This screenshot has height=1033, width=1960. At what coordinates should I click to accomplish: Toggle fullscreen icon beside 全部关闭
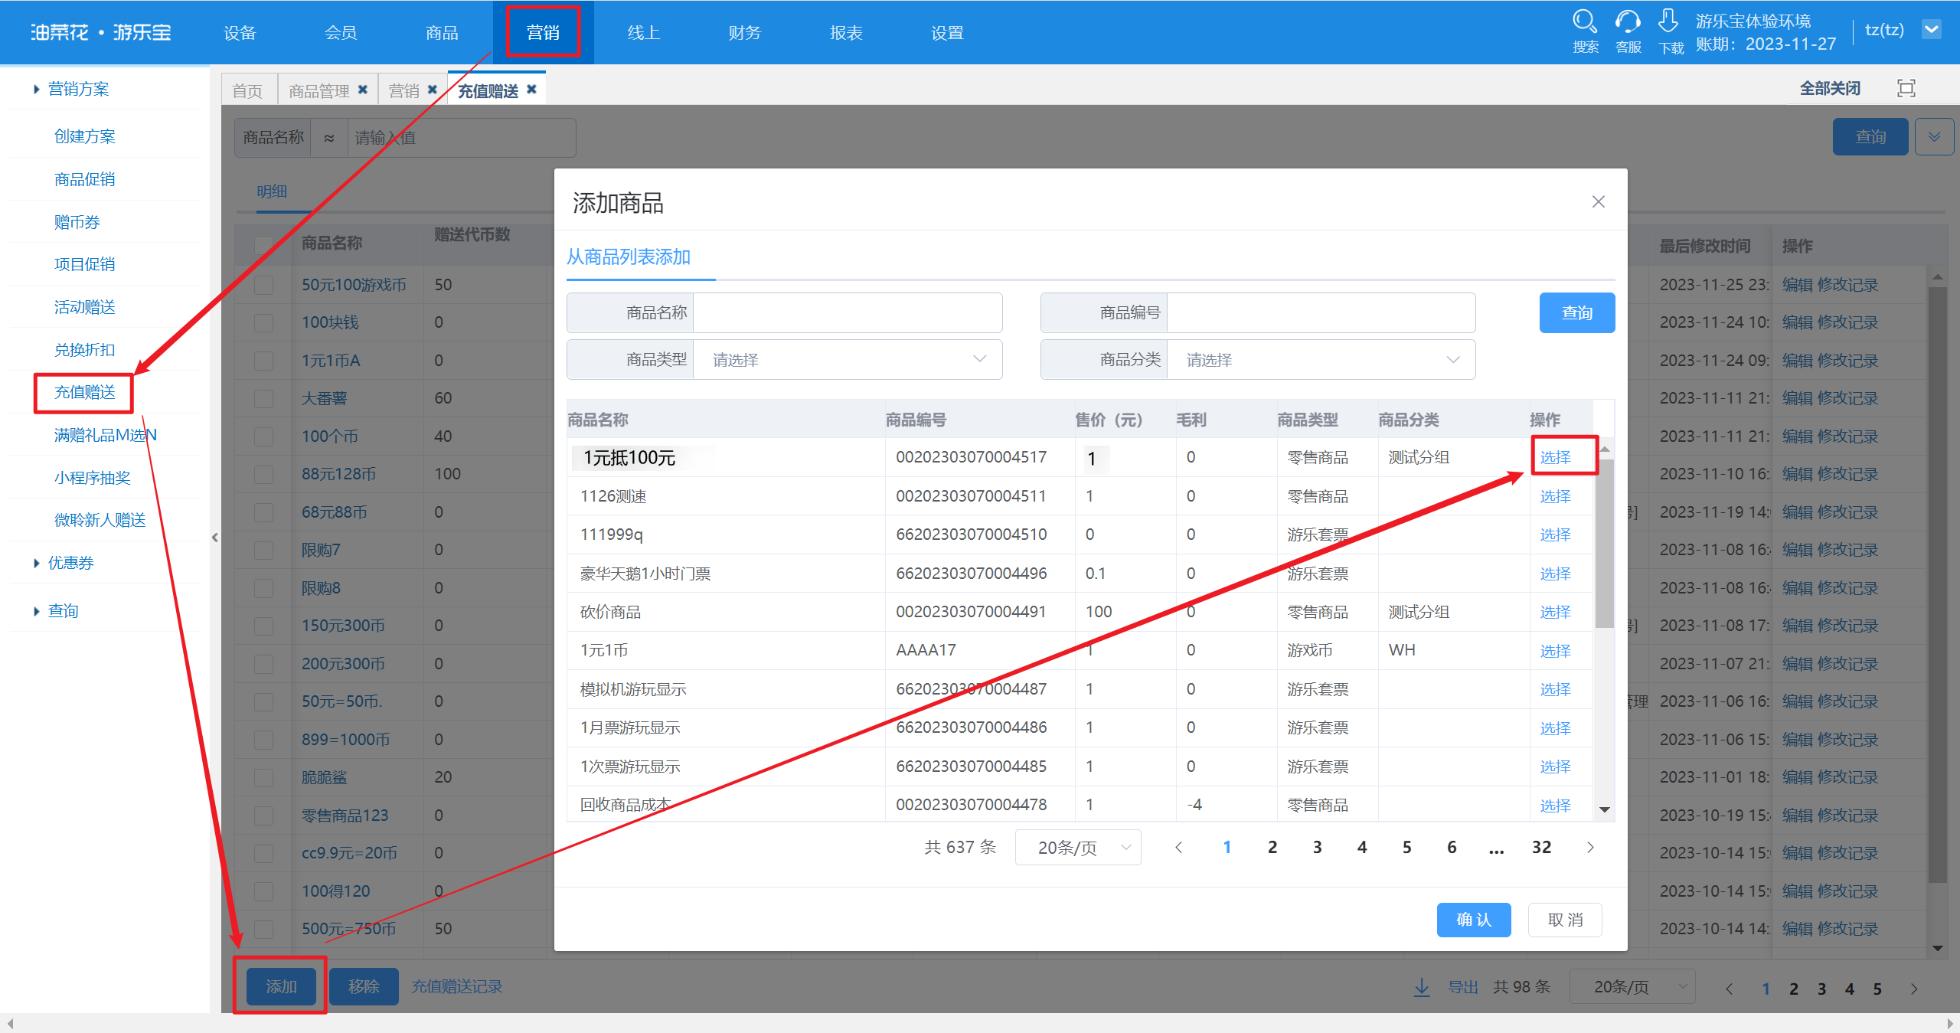1906,88
